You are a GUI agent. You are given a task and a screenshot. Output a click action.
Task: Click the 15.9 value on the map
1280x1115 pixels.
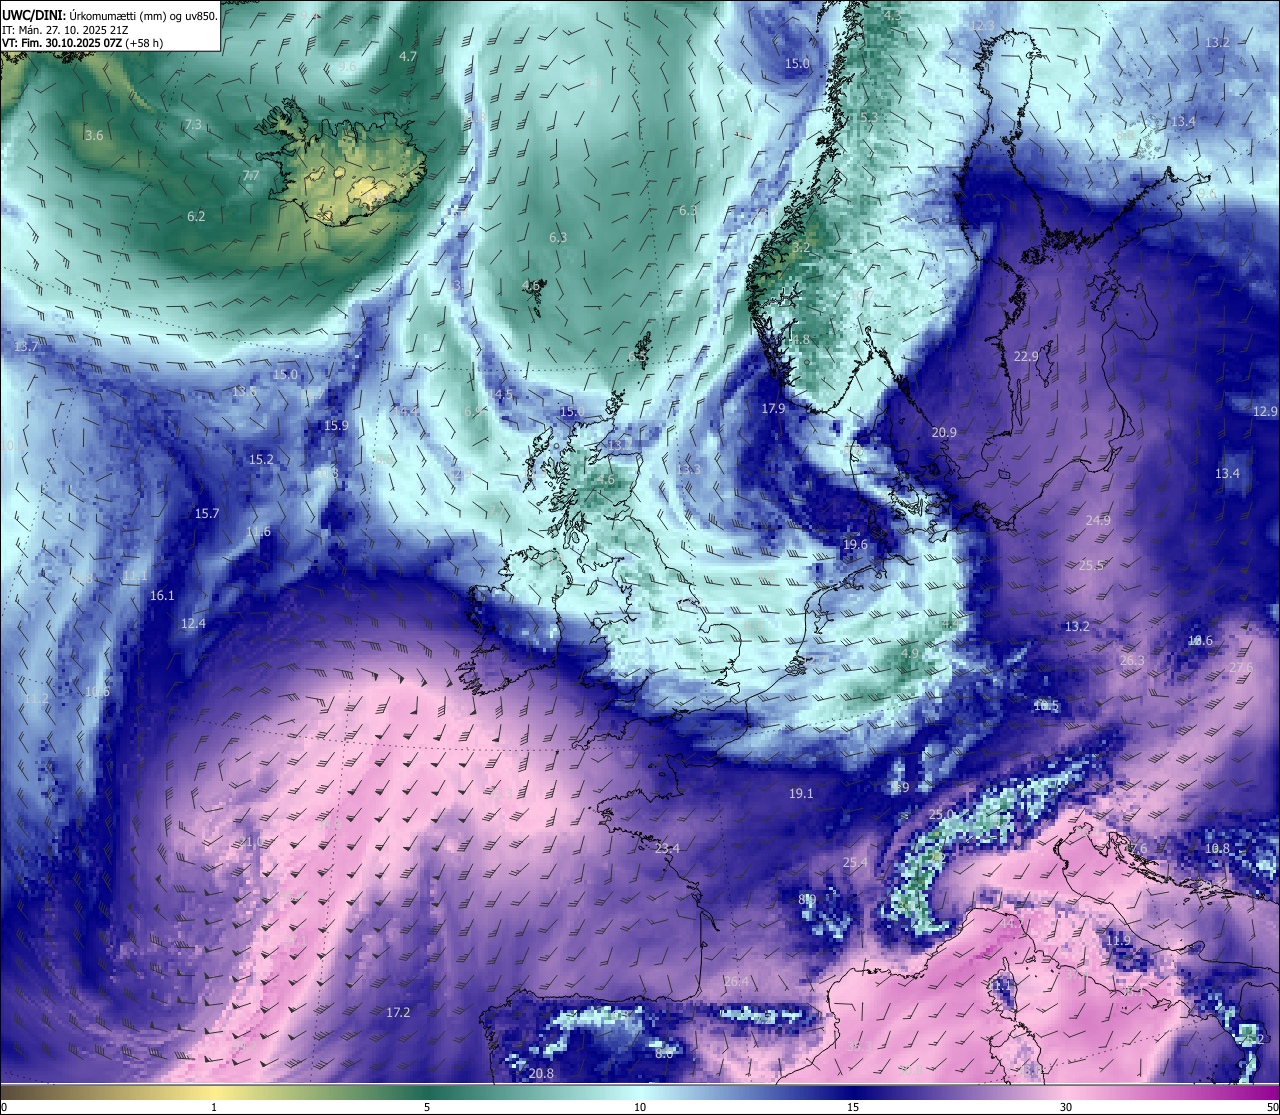click(x=336, y=426)
